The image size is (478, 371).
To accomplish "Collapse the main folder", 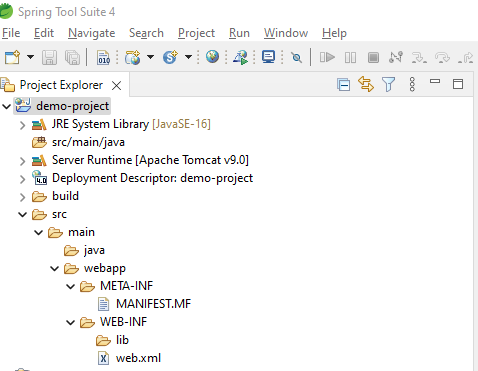I will pos(38,232).
